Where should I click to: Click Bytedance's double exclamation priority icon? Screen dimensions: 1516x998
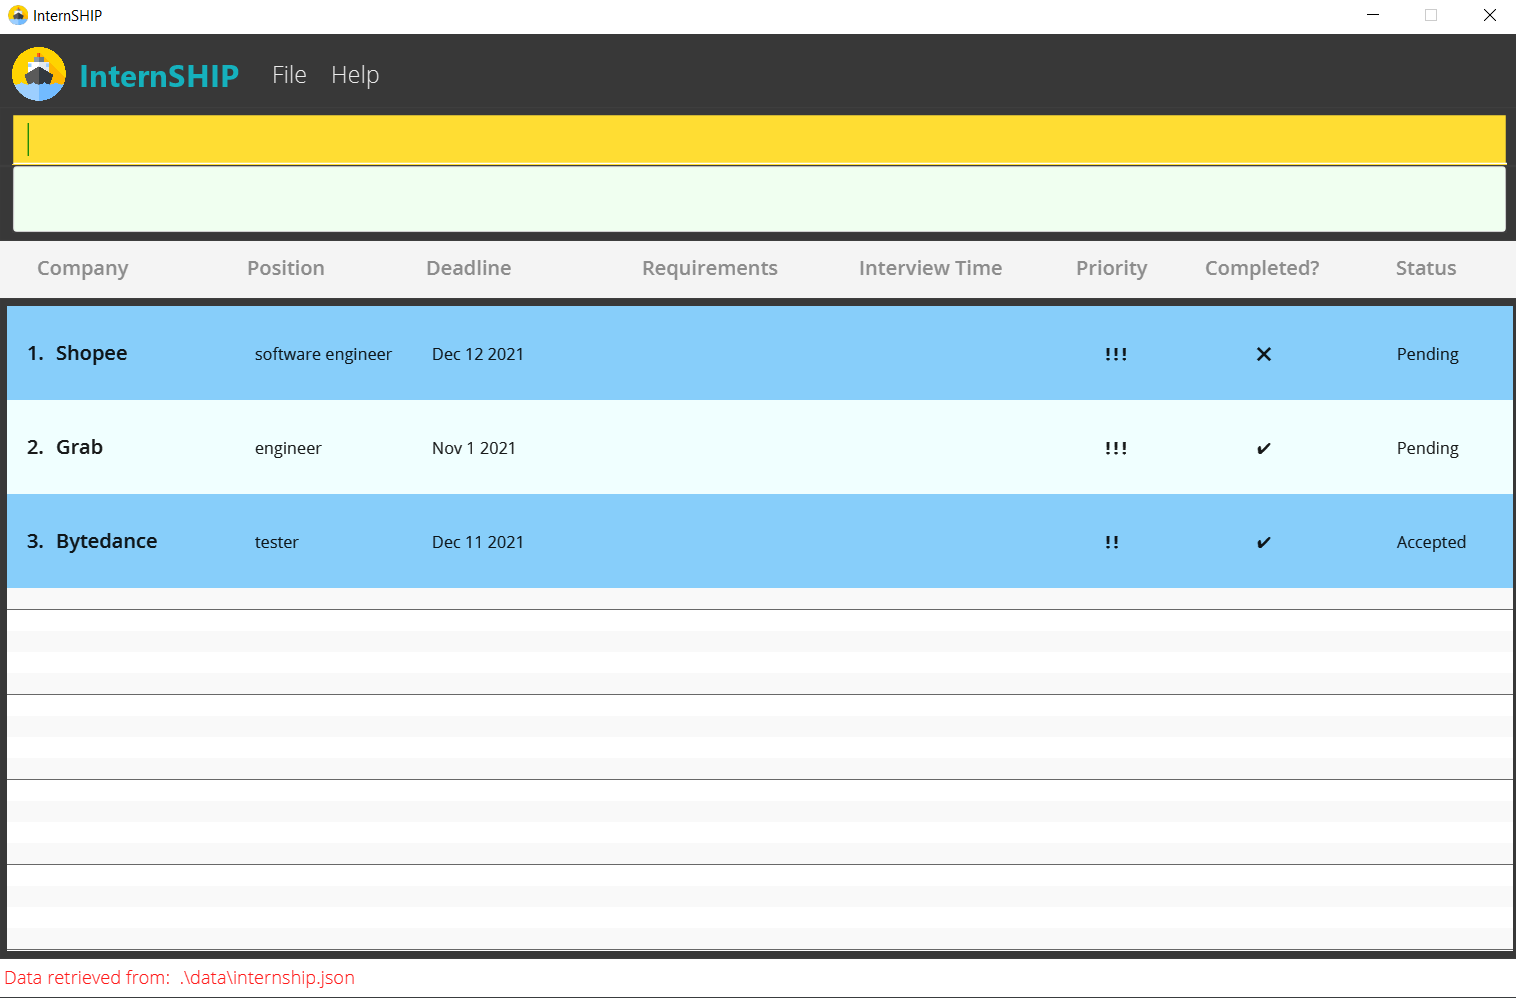(1112, 542)
